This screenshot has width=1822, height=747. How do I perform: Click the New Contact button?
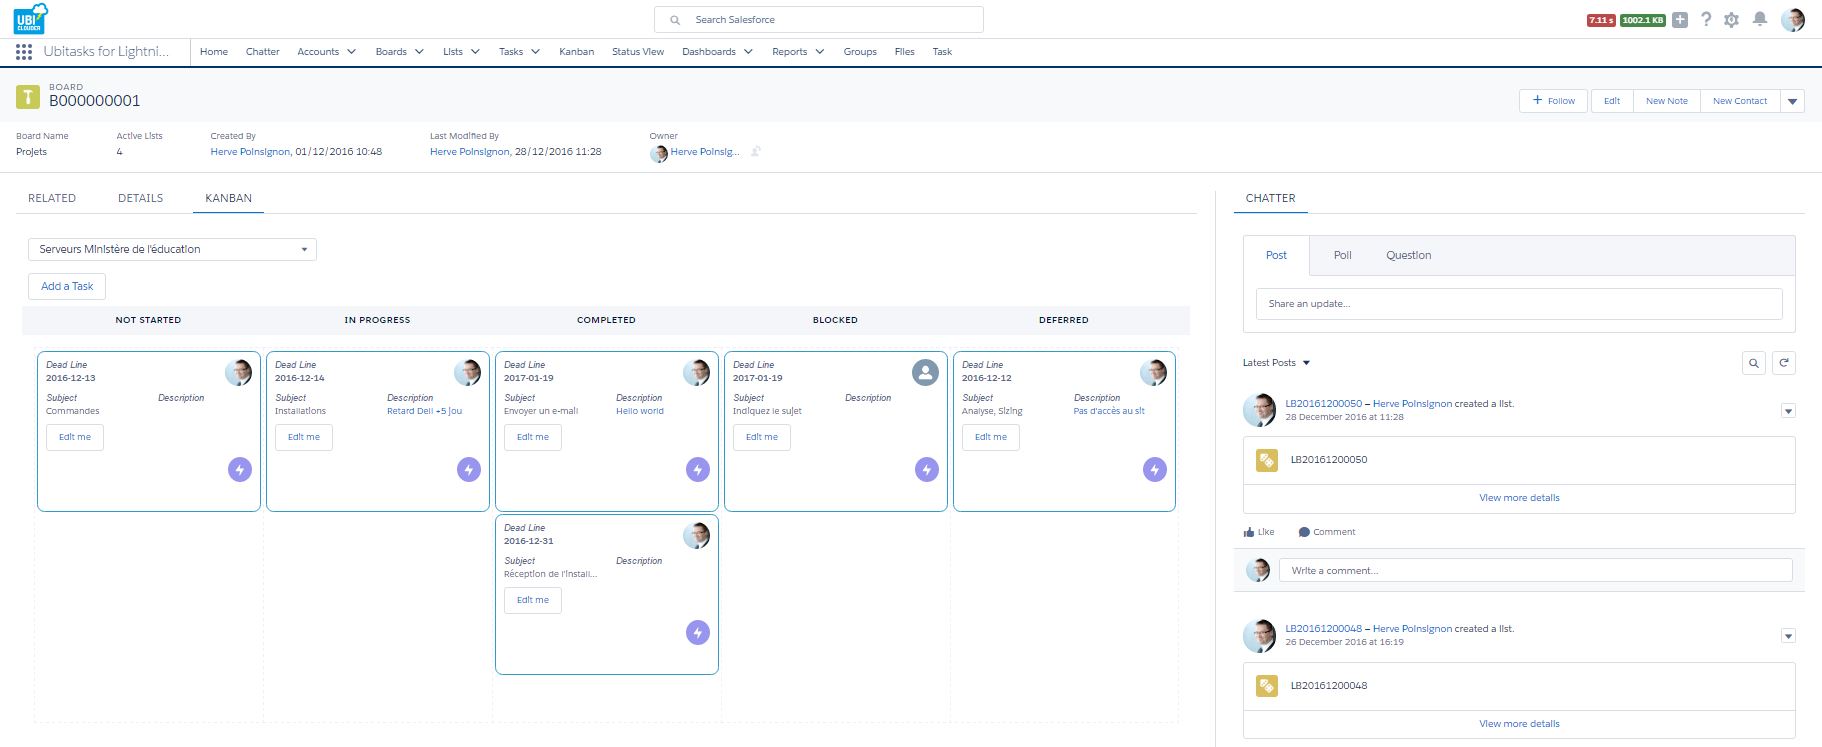tap(1740, 101)
